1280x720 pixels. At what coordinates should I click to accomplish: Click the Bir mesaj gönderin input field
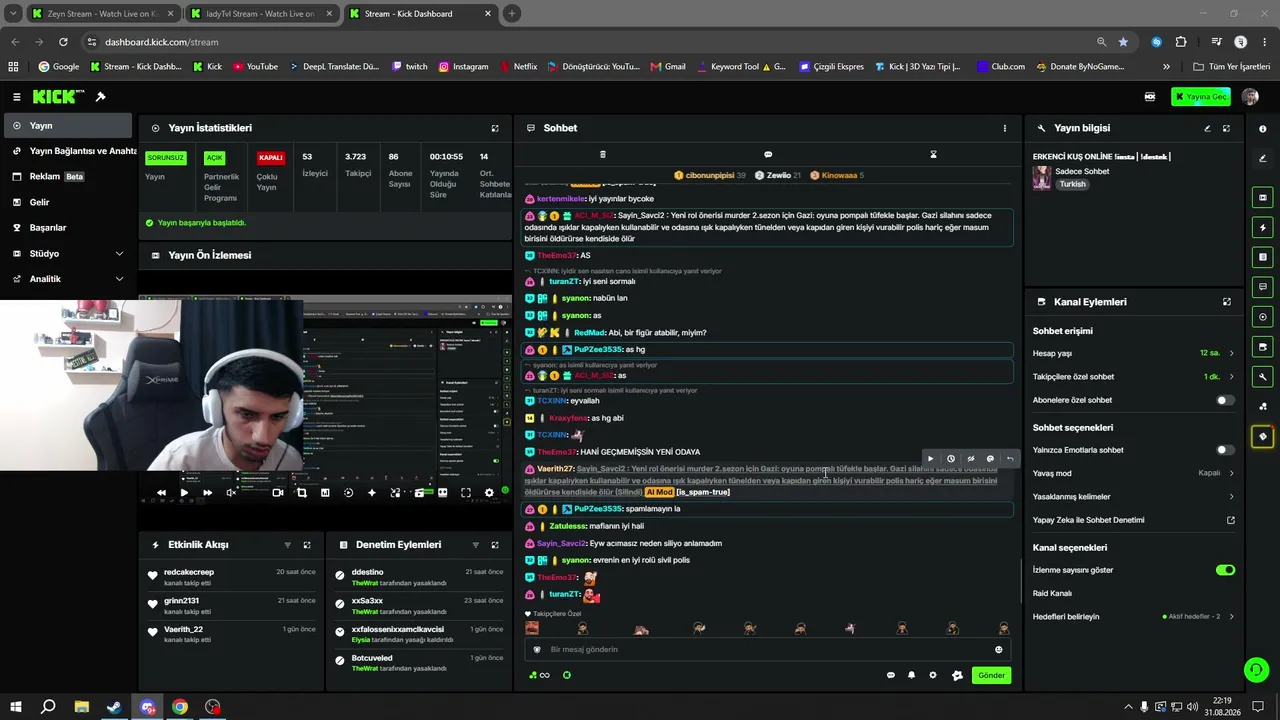tap(766, 650)
